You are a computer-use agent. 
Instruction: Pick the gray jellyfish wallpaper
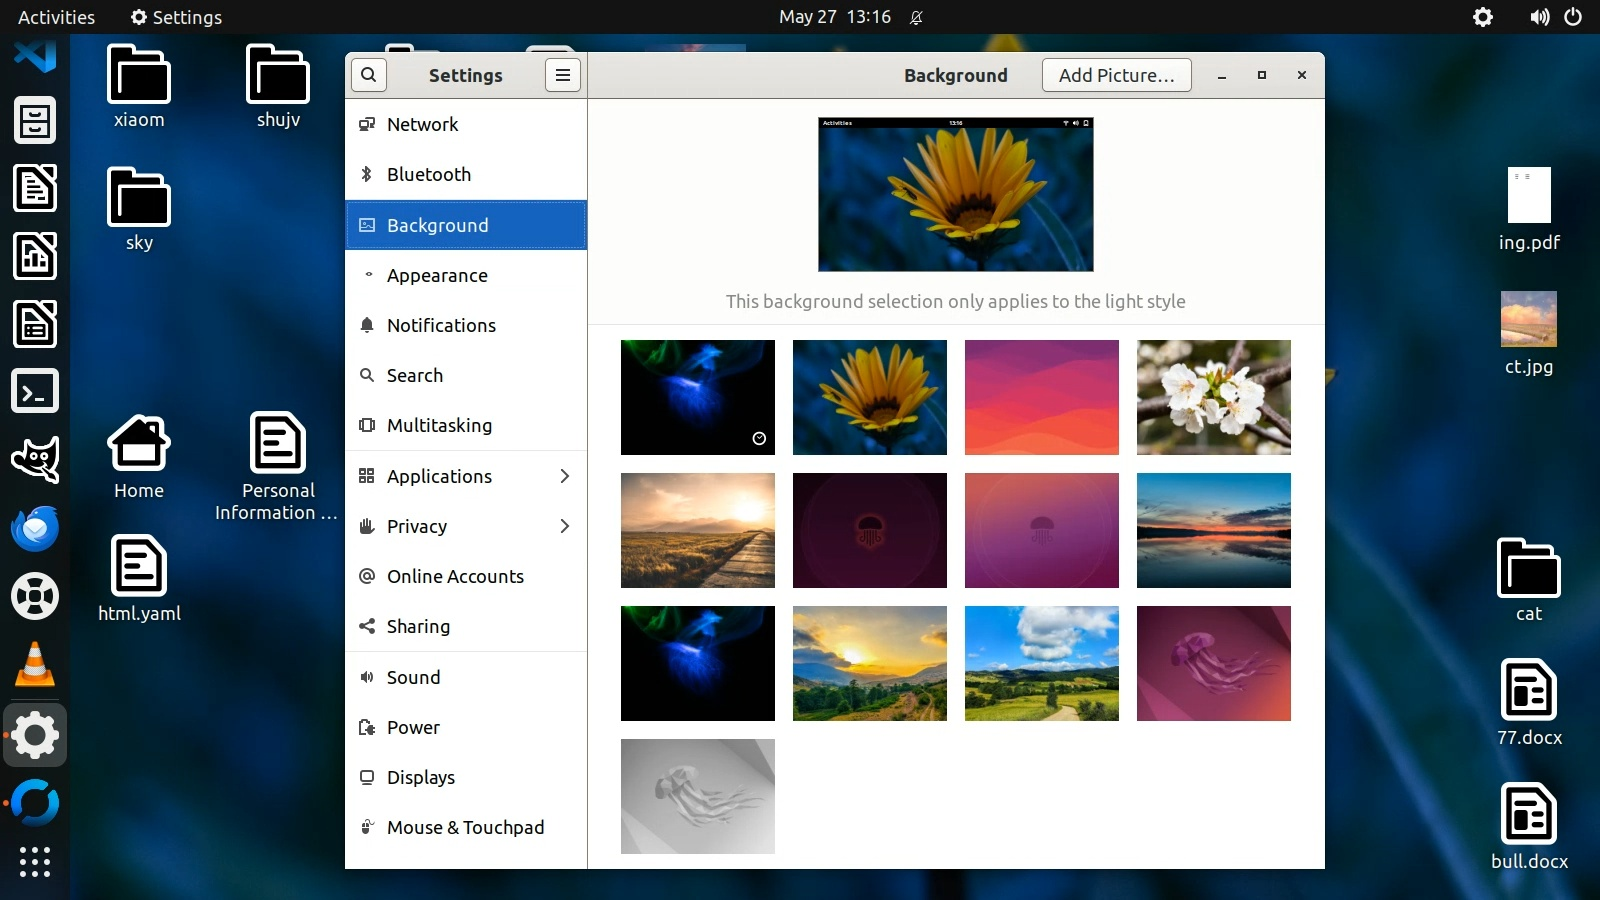point(697,796)
